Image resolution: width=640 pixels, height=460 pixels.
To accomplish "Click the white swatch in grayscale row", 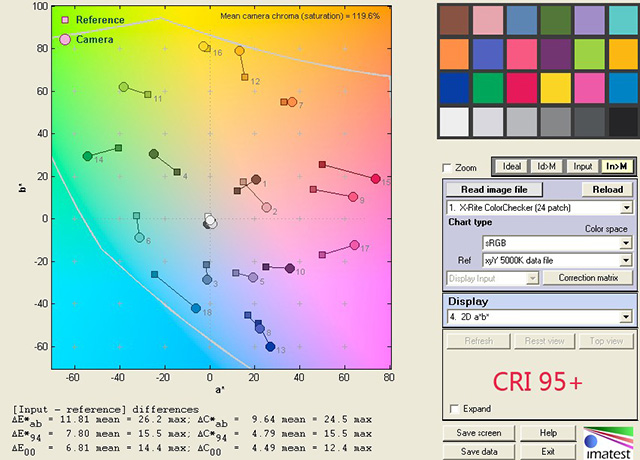I will pos(454,122).
